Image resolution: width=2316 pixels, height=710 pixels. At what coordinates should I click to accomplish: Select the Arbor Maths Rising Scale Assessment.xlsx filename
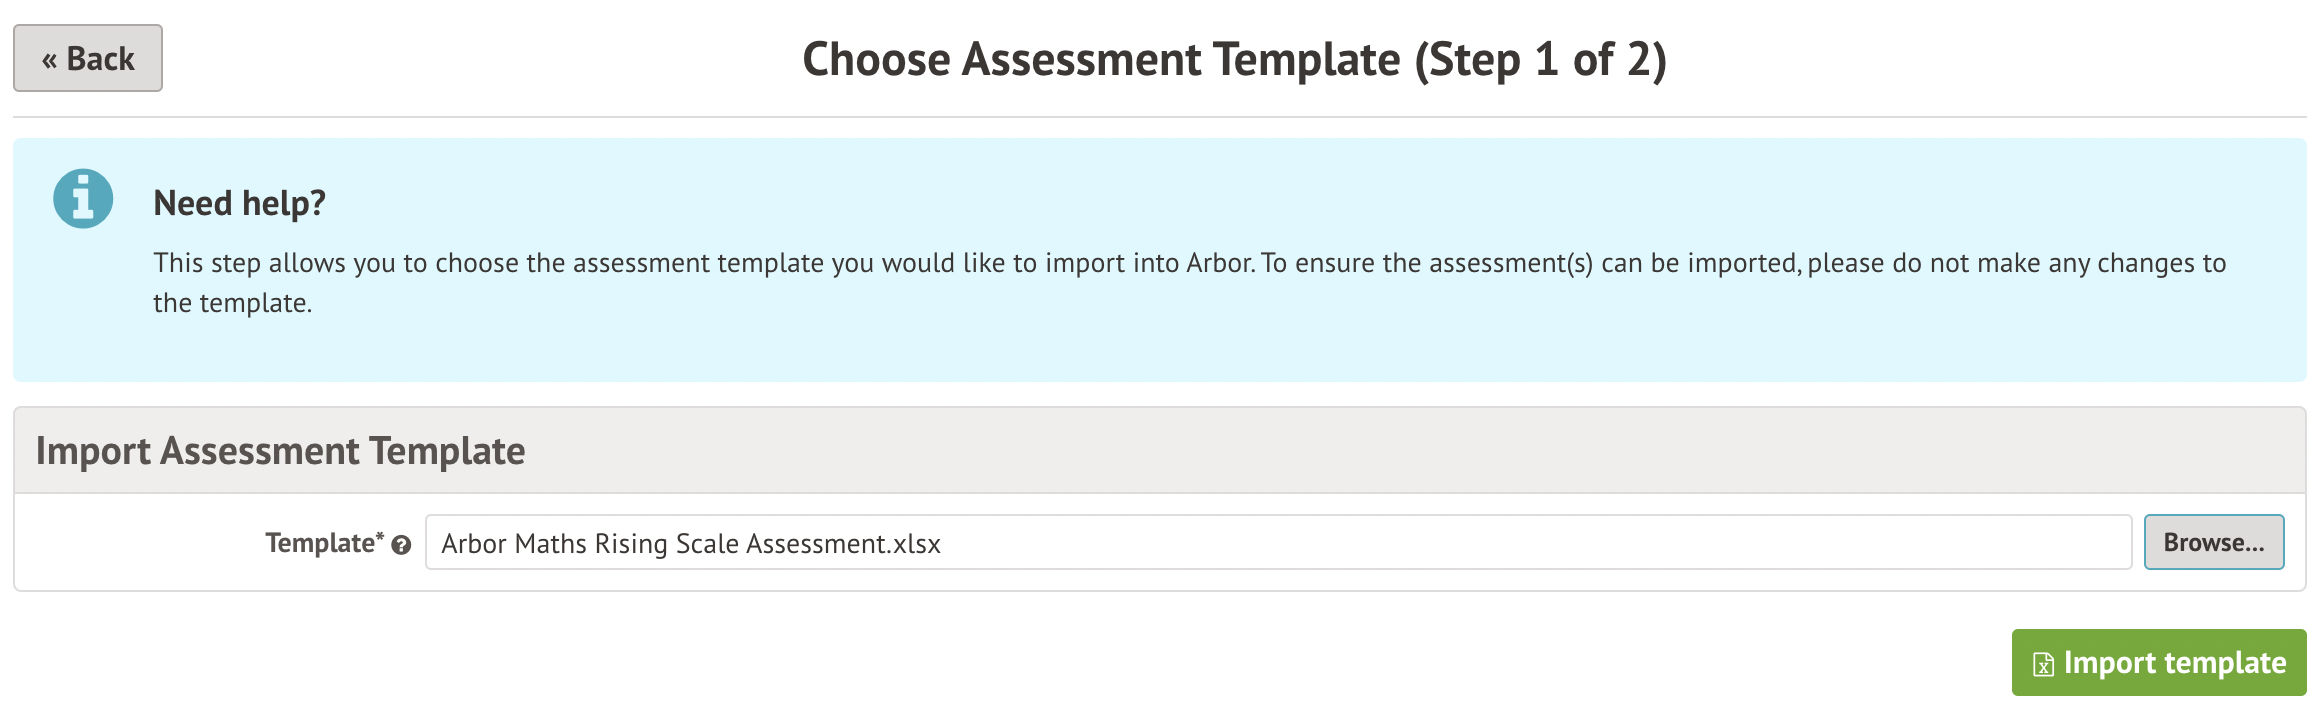click(690, 543)
